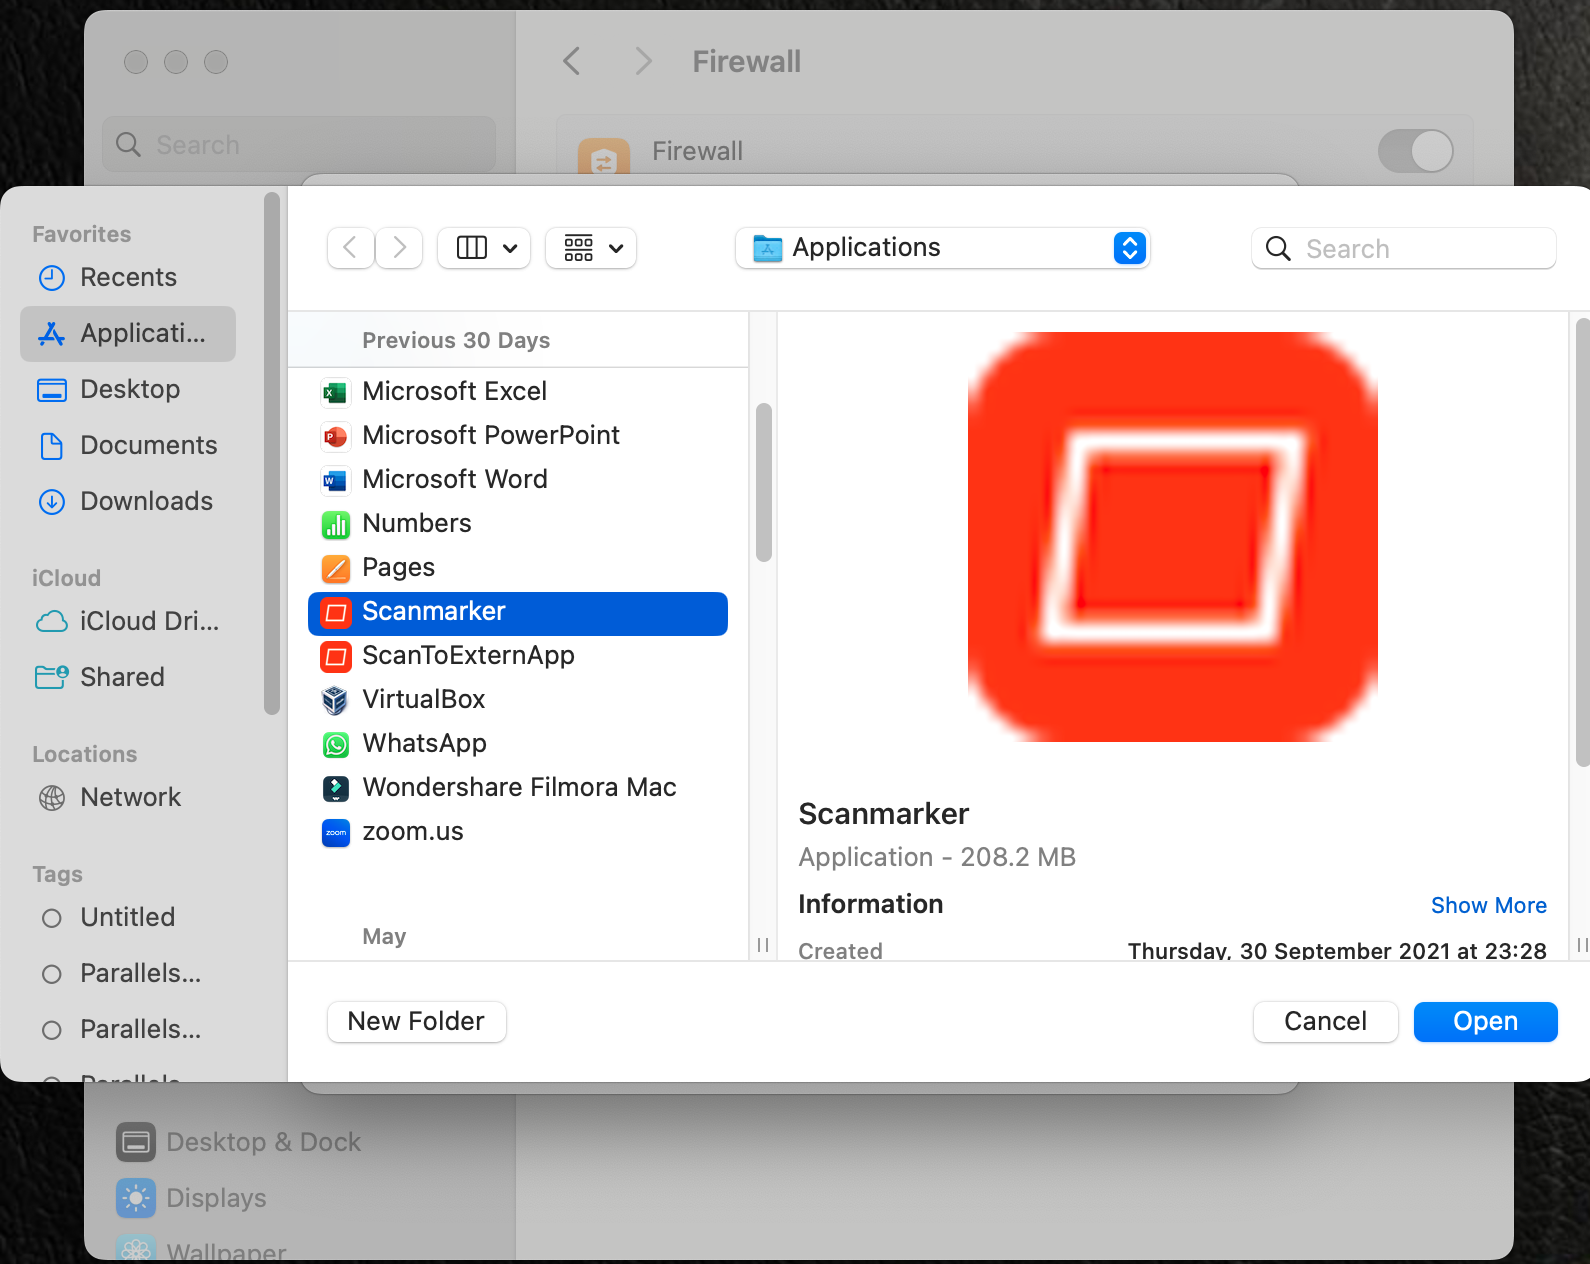Click the Shared folder icon in sidebar
Viewport: 1590px width, 1264px height.
click(51, 678)
